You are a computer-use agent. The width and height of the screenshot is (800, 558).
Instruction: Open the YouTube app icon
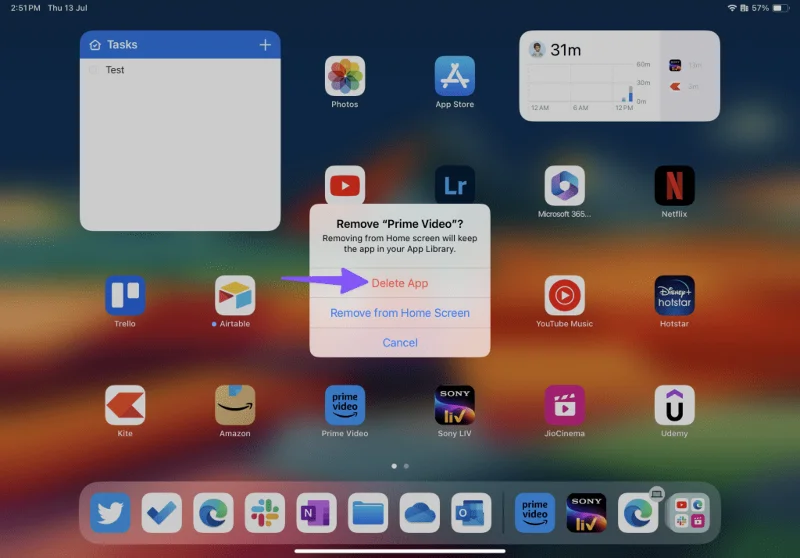pos(345,185)
